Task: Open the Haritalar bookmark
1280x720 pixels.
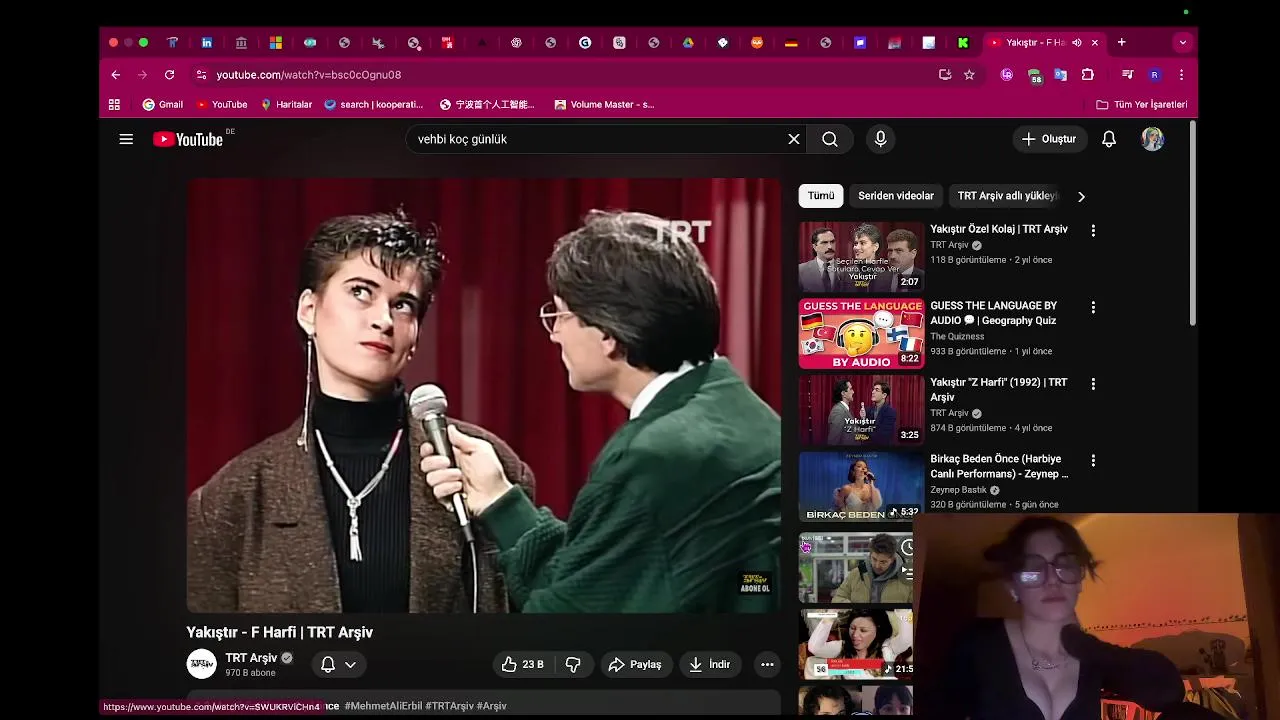Action: click(x=286, y=104)
